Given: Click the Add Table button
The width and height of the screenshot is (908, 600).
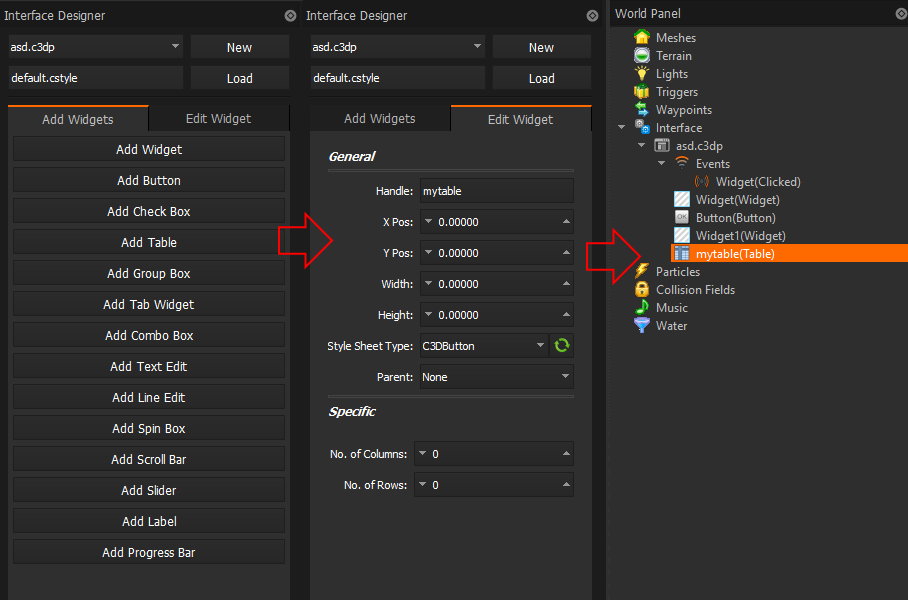Looking at the screenshot, I should 149,242.
